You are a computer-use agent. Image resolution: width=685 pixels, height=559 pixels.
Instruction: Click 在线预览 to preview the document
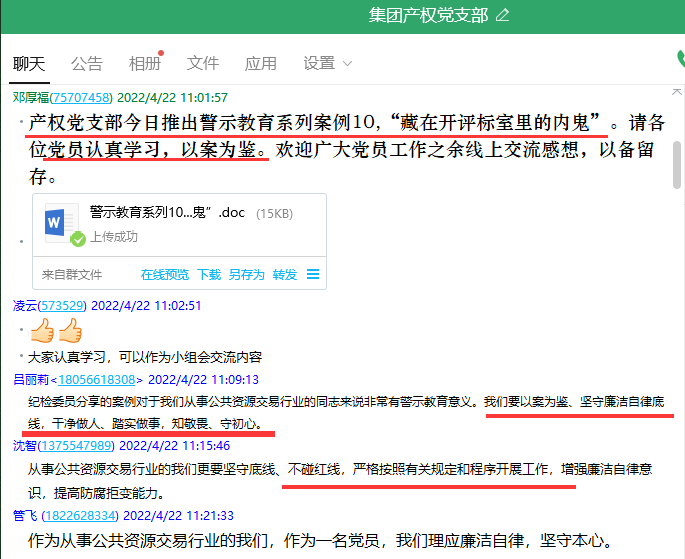click(x=164, y=274)
